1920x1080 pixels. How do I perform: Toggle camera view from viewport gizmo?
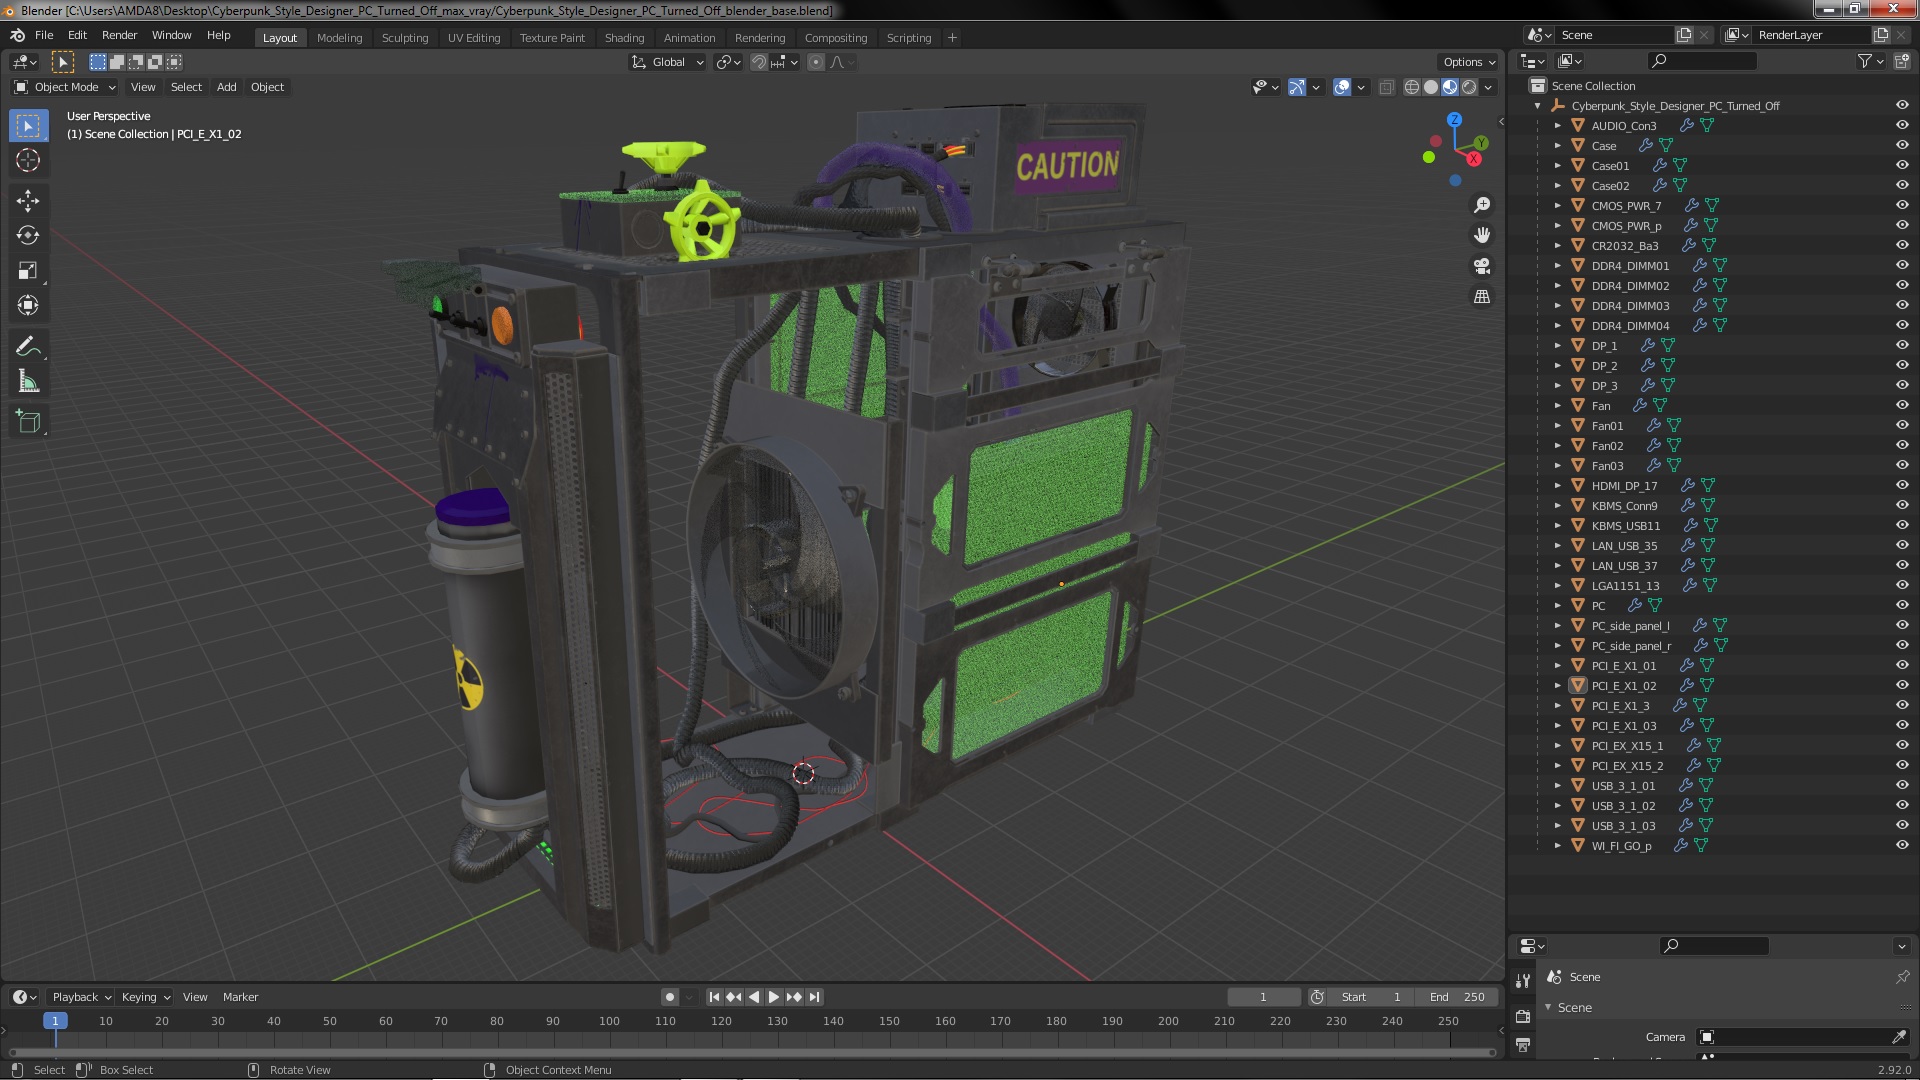(1482, 266)
